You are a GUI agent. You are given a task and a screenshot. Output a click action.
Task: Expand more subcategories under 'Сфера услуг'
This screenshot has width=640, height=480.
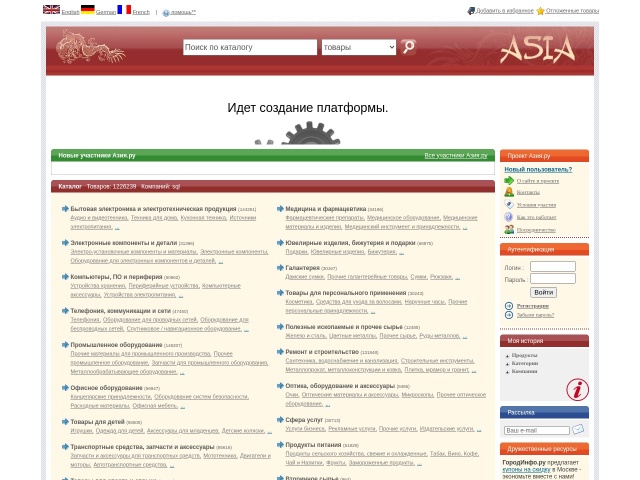pos(479,429)
